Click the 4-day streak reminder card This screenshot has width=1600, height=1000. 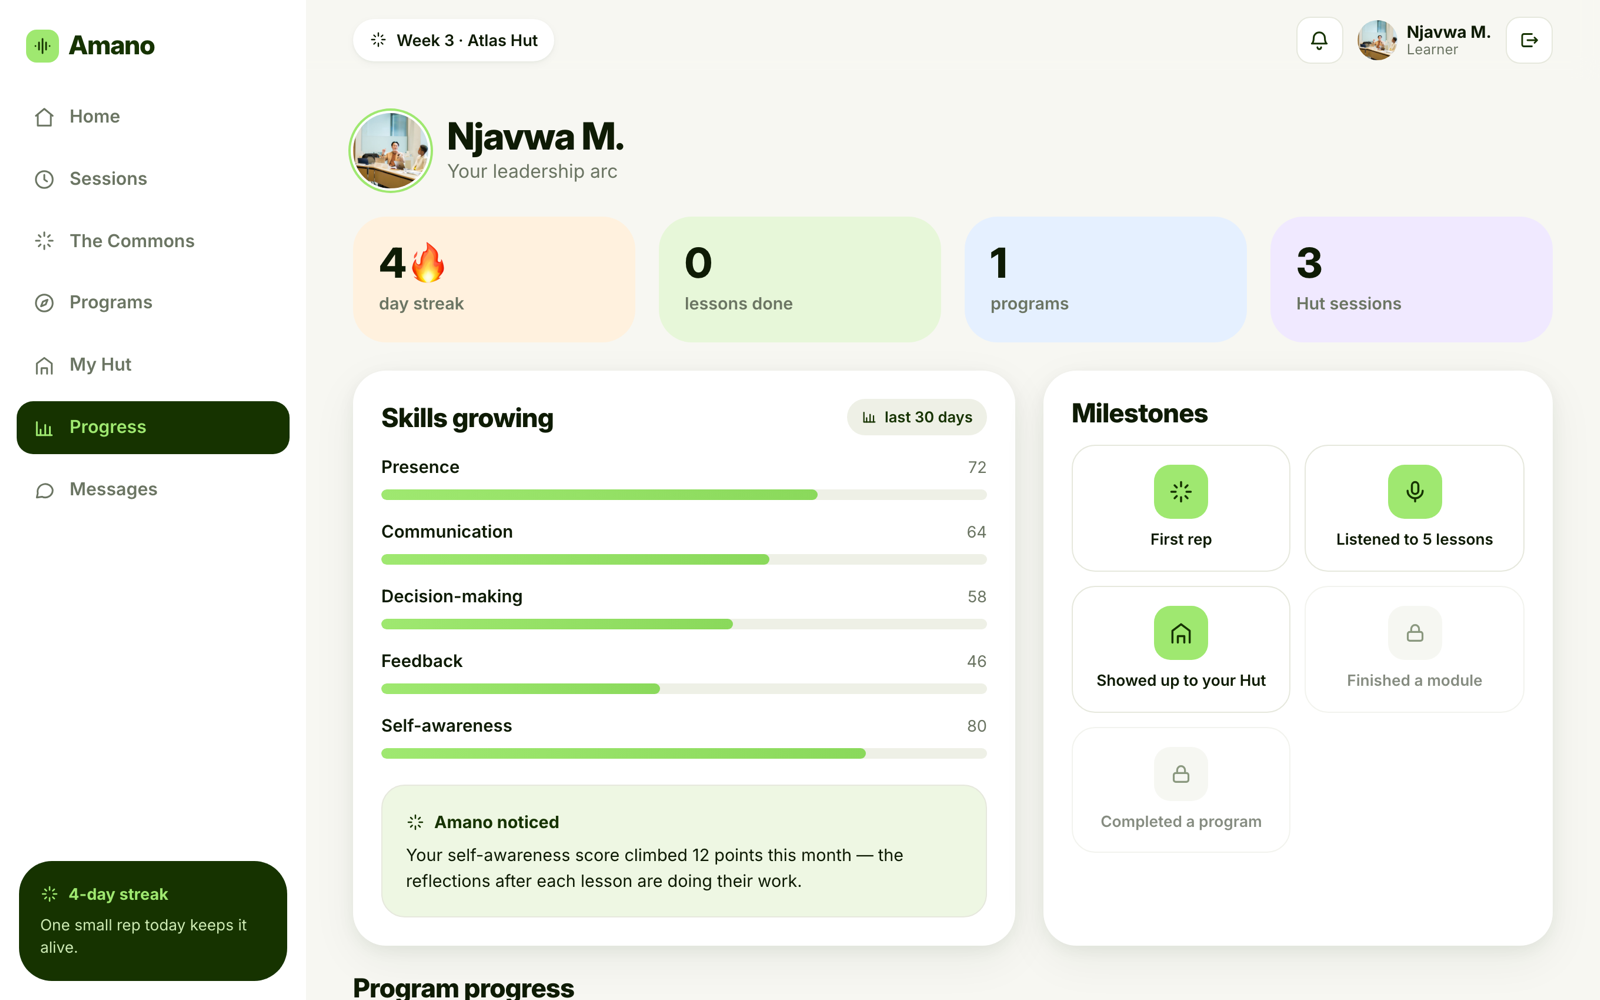coord(153,921)
